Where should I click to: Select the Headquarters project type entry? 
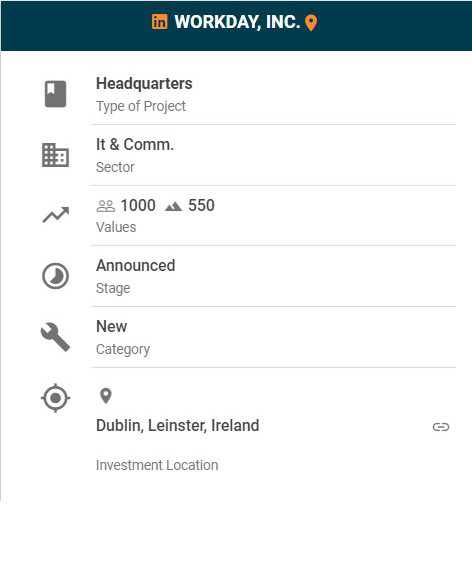[x=144, y=84]
